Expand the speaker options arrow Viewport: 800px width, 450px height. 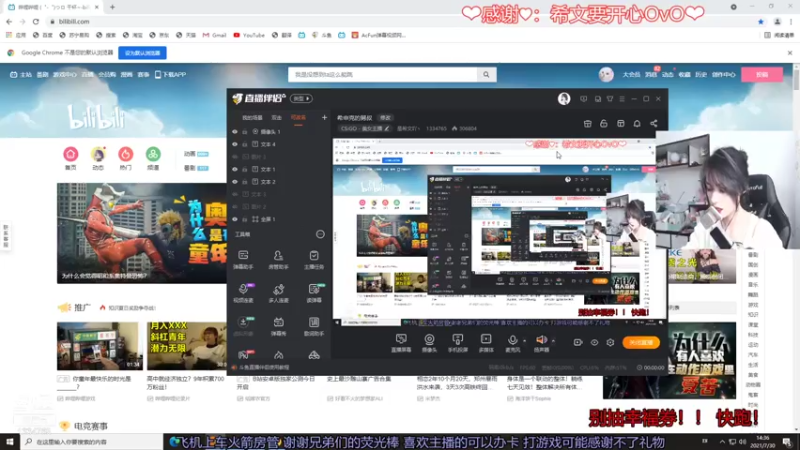coord(553,341)
